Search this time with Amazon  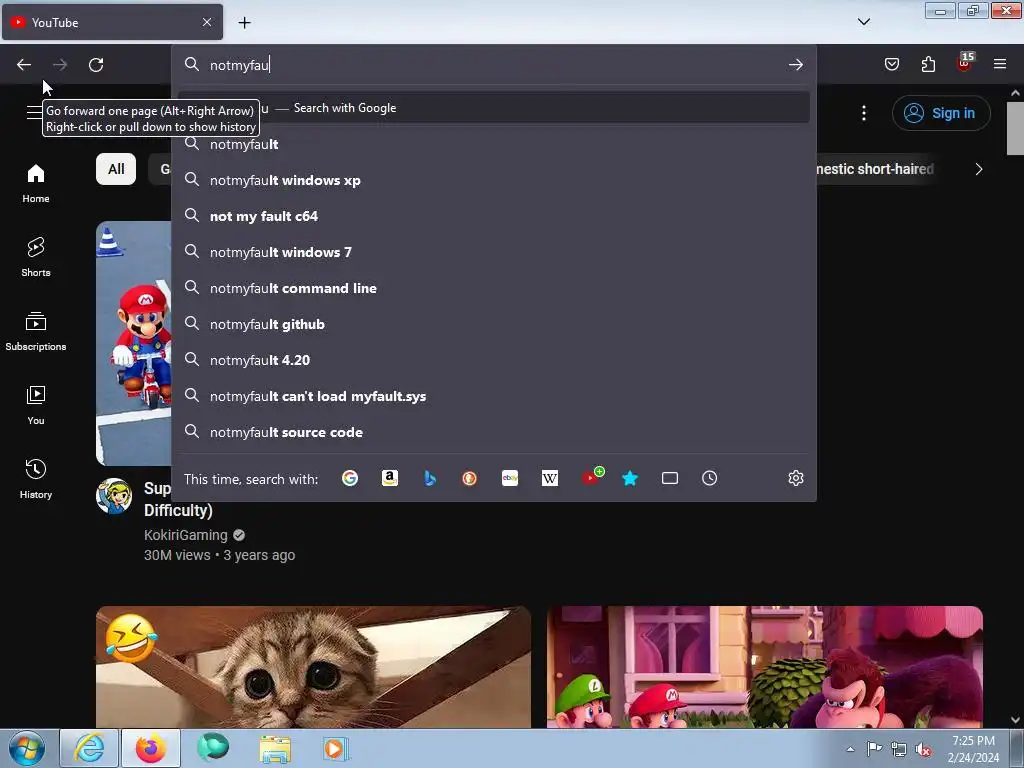coord(390,479)
